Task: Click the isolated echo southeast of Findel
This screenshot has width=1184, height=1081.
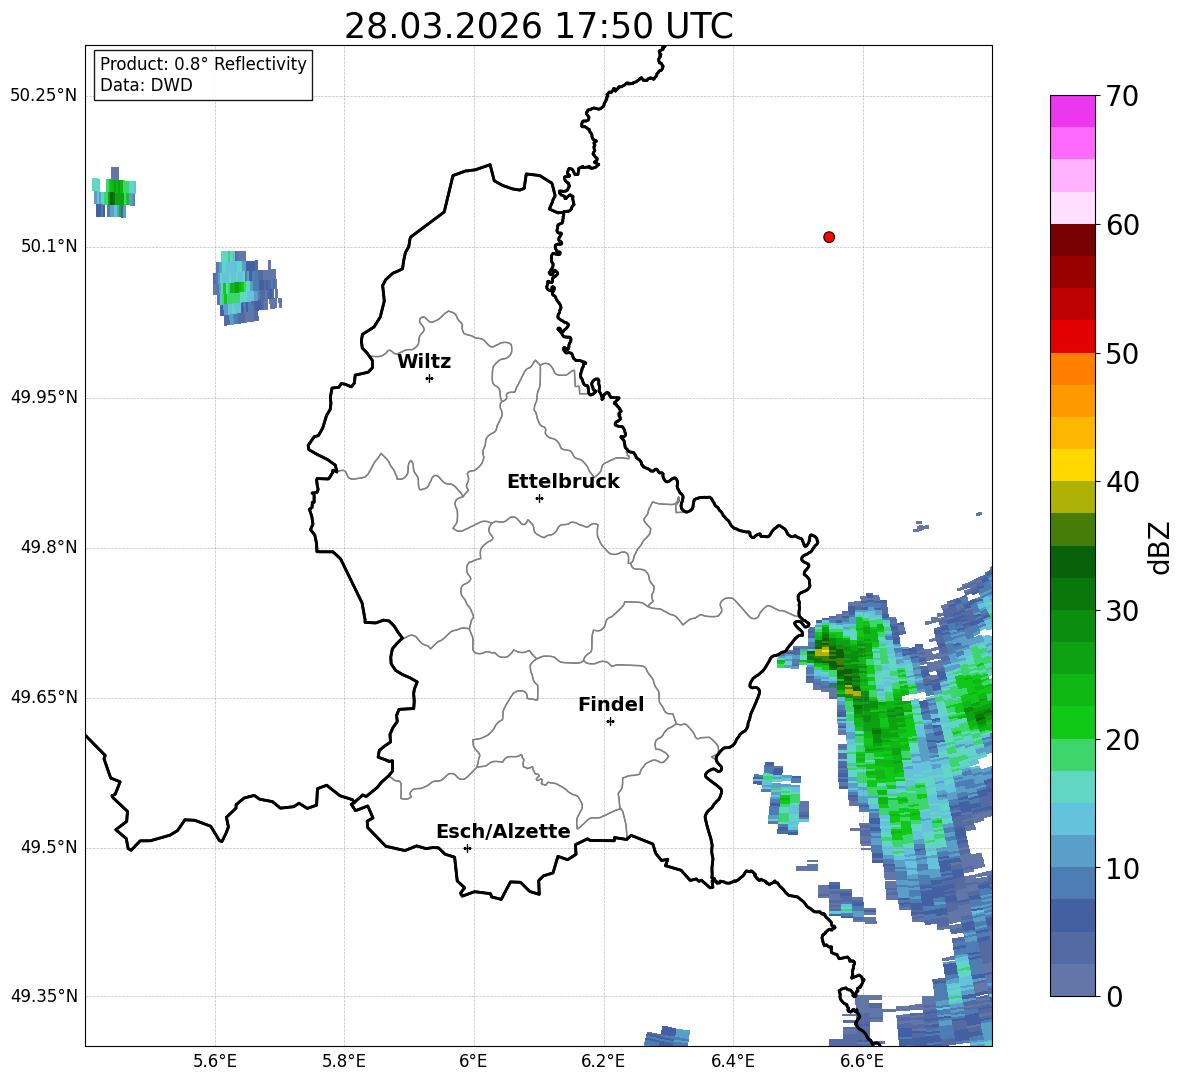Action: (x=782, y=799)
